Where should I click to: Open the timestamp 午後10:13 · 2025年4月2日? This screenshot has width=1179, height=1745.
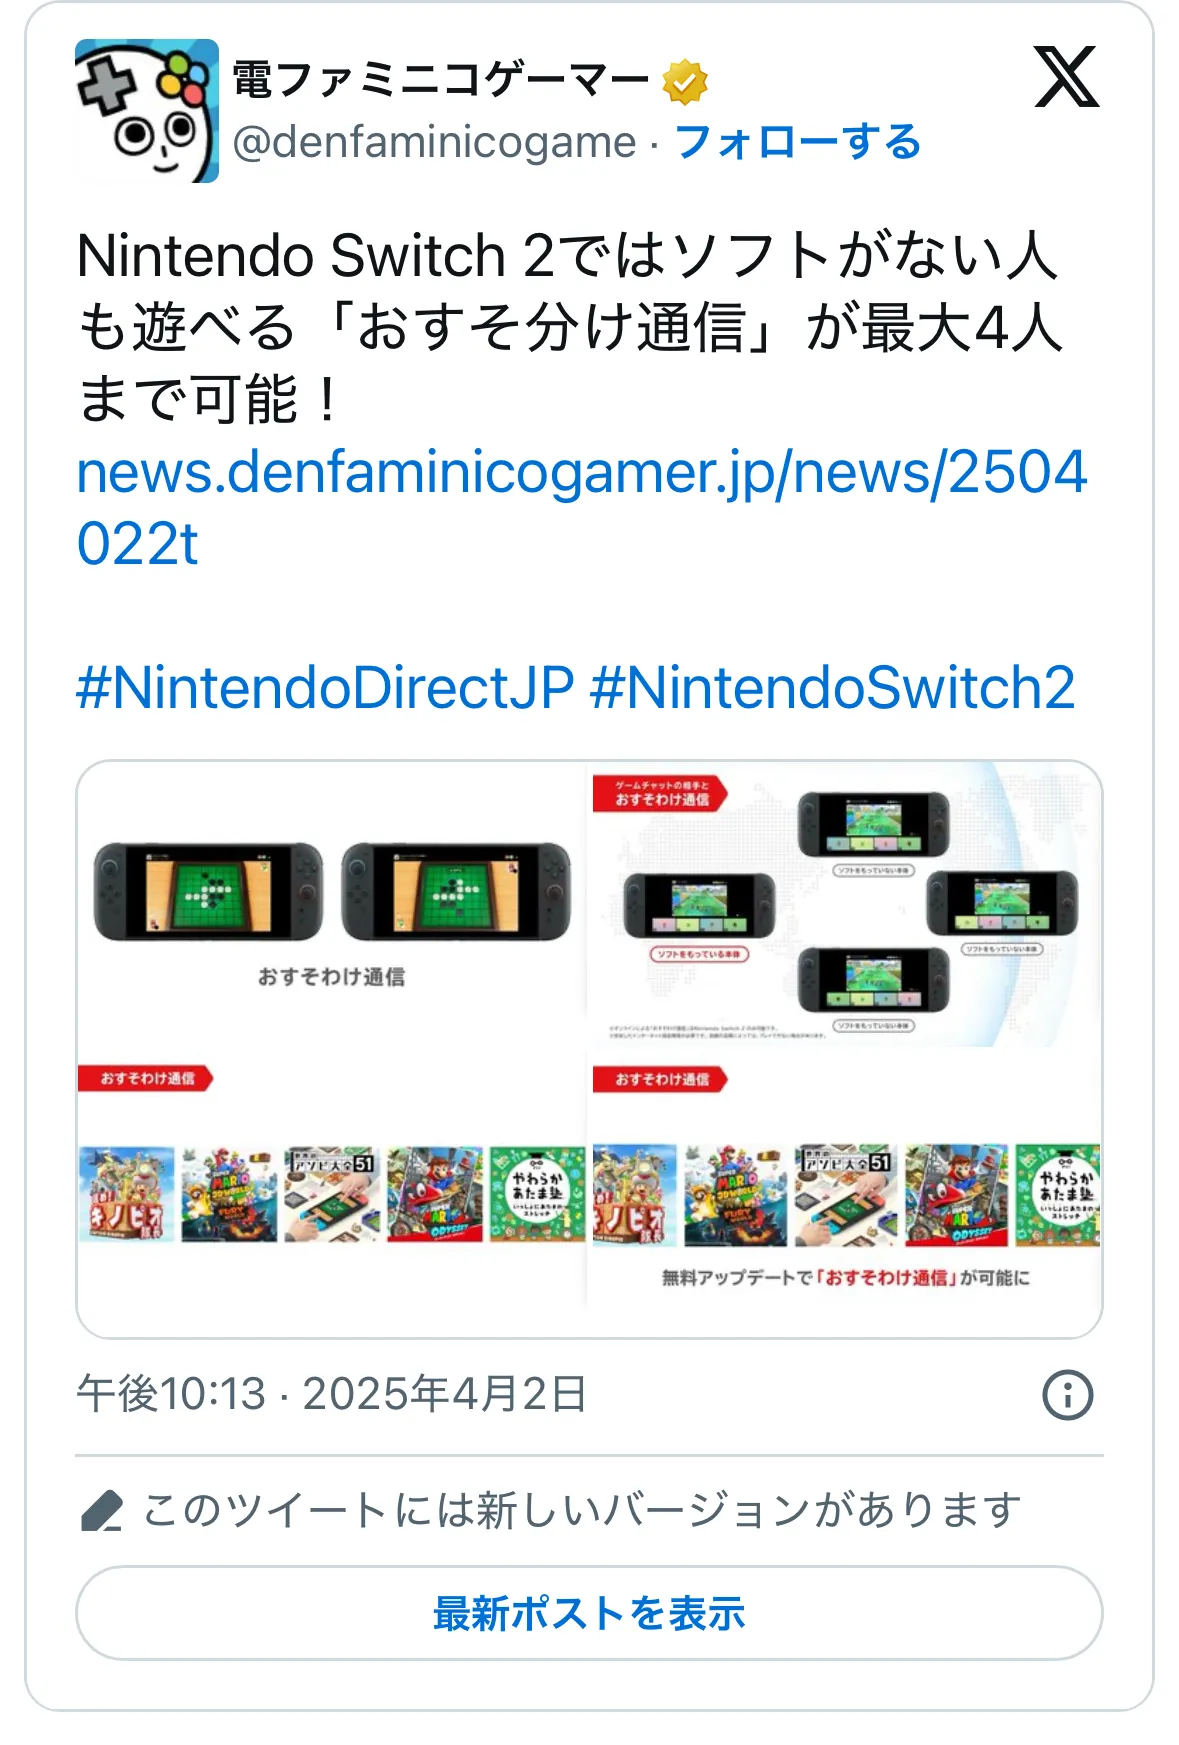pyautogui.click(x=331, y=1394)
